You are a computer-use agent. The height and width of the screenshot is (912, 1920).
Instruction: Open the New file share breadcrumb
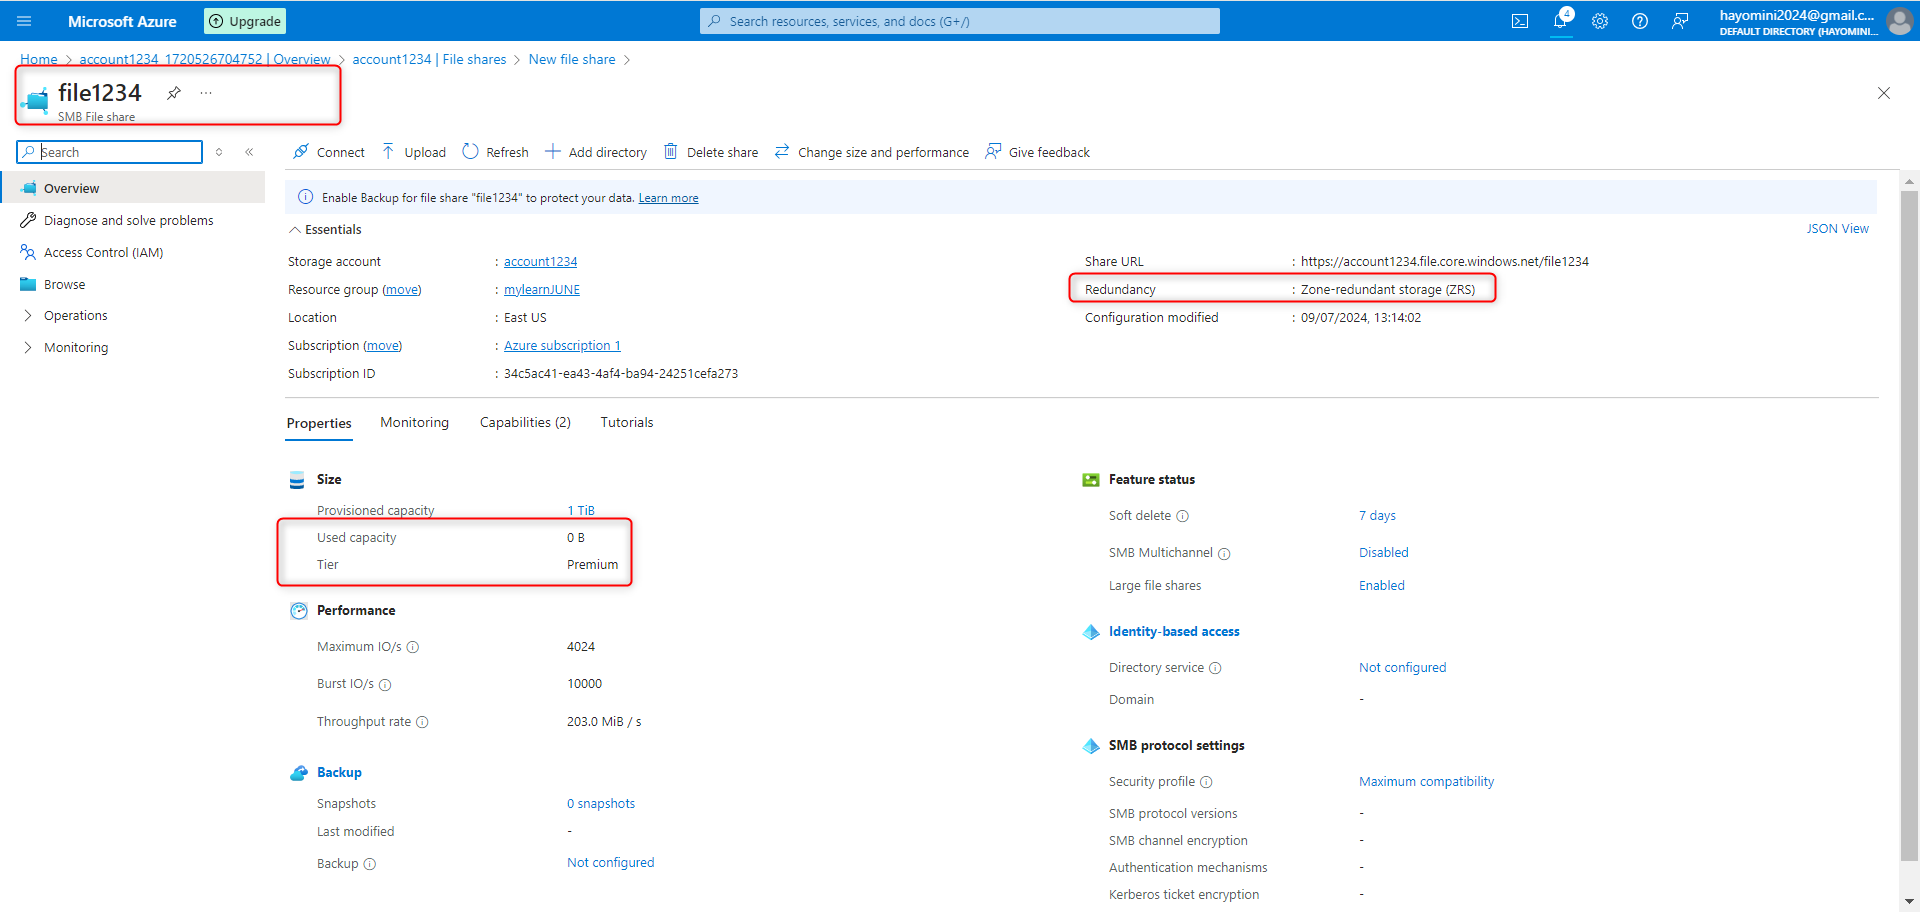click(572, 59)
